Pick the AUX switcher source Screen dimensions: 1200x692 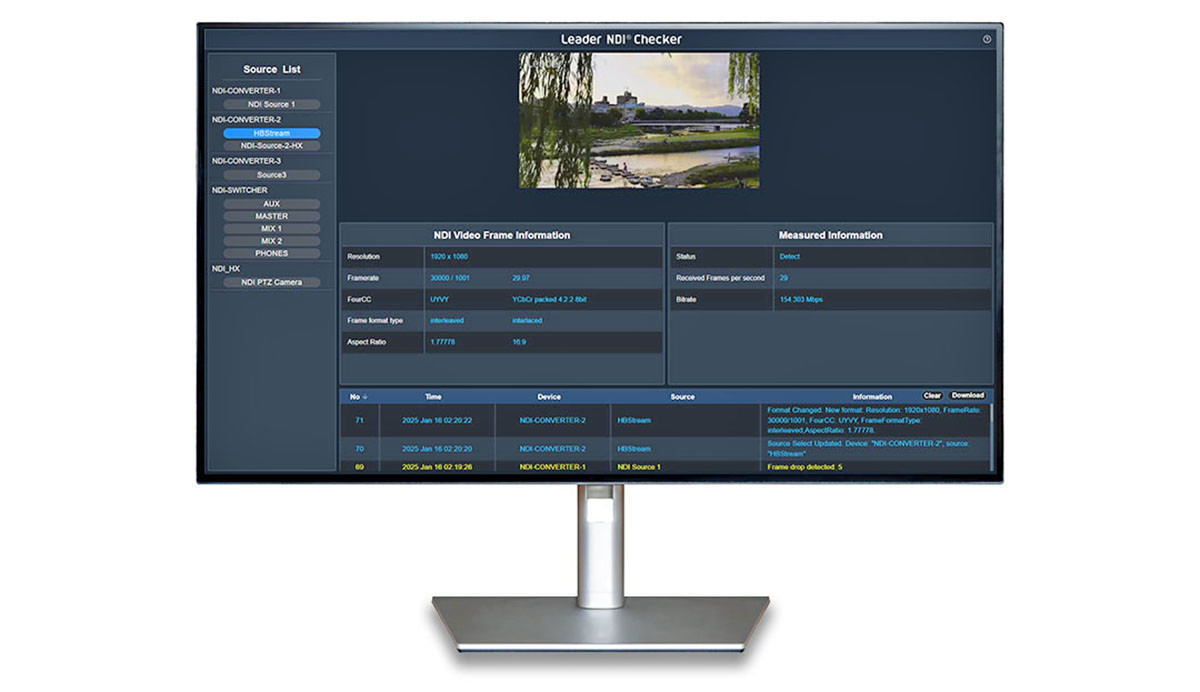(271, 204)
